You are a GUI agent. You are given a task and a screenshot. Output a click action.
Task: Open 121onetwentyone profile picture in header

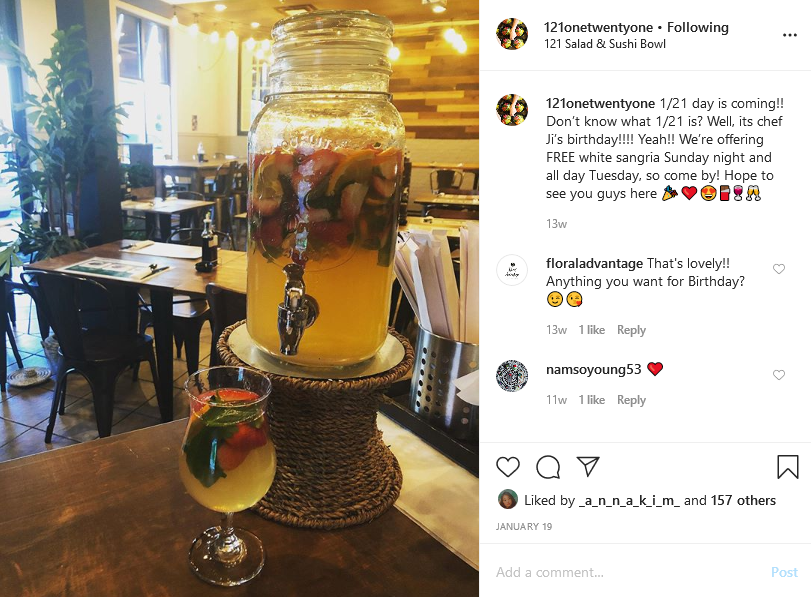click(x=512, y=34)
